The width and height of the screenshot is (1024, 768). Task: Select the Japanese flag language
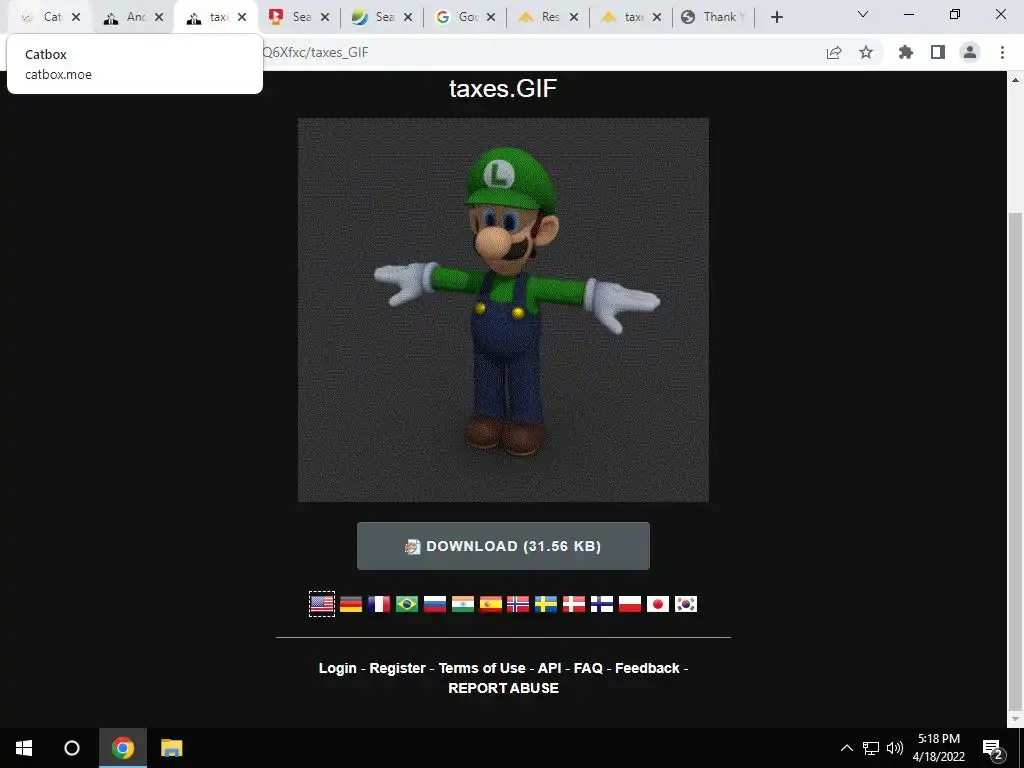click(x=658, y=604)
